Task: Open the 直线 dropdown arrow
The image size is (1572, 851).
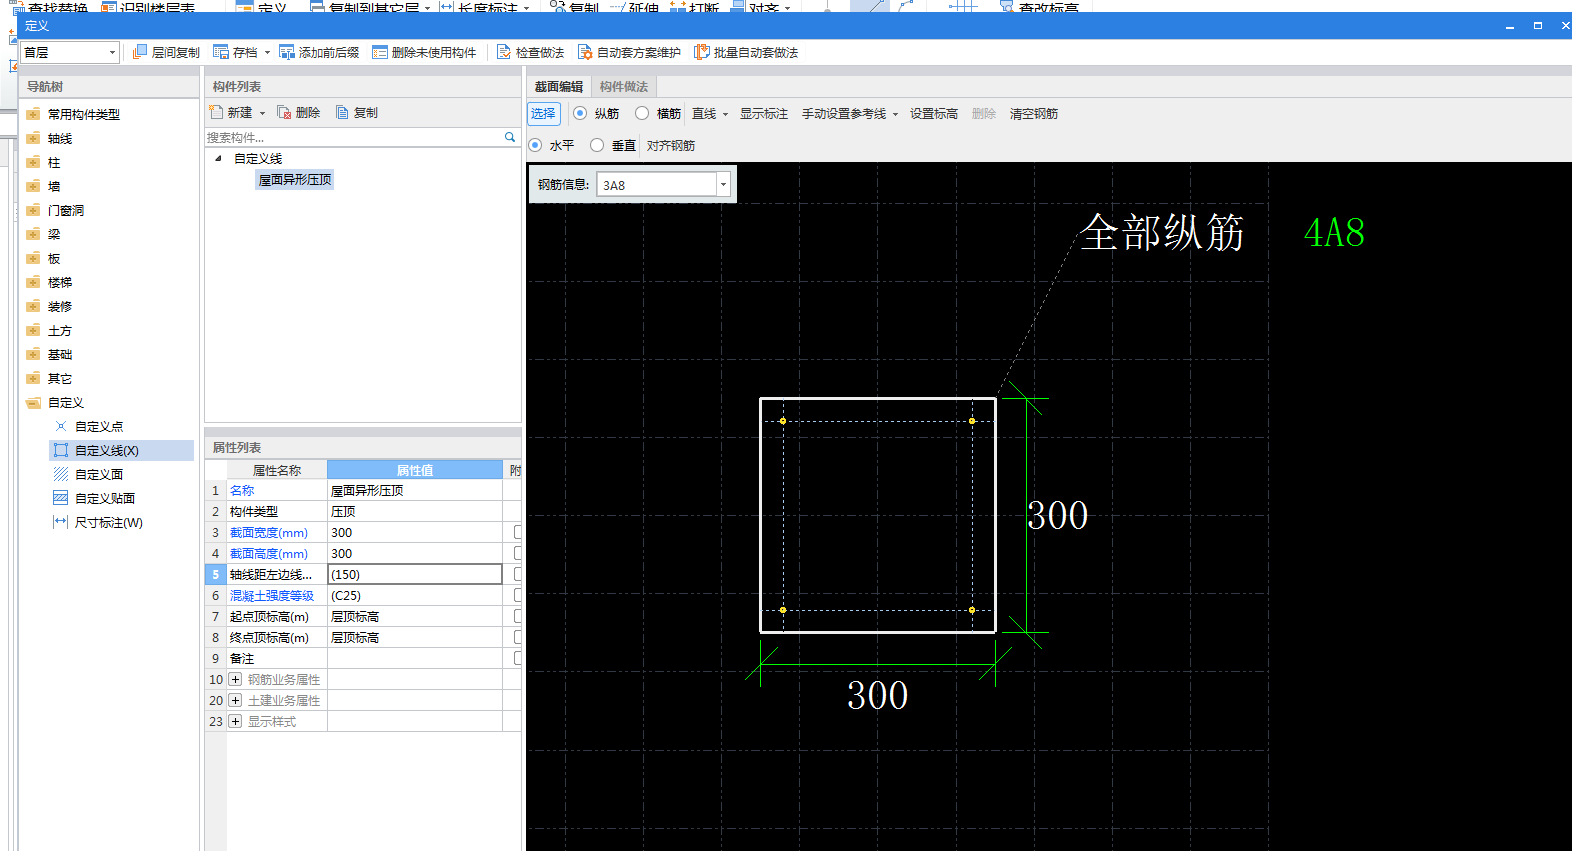Action: [x=725, y=114]
